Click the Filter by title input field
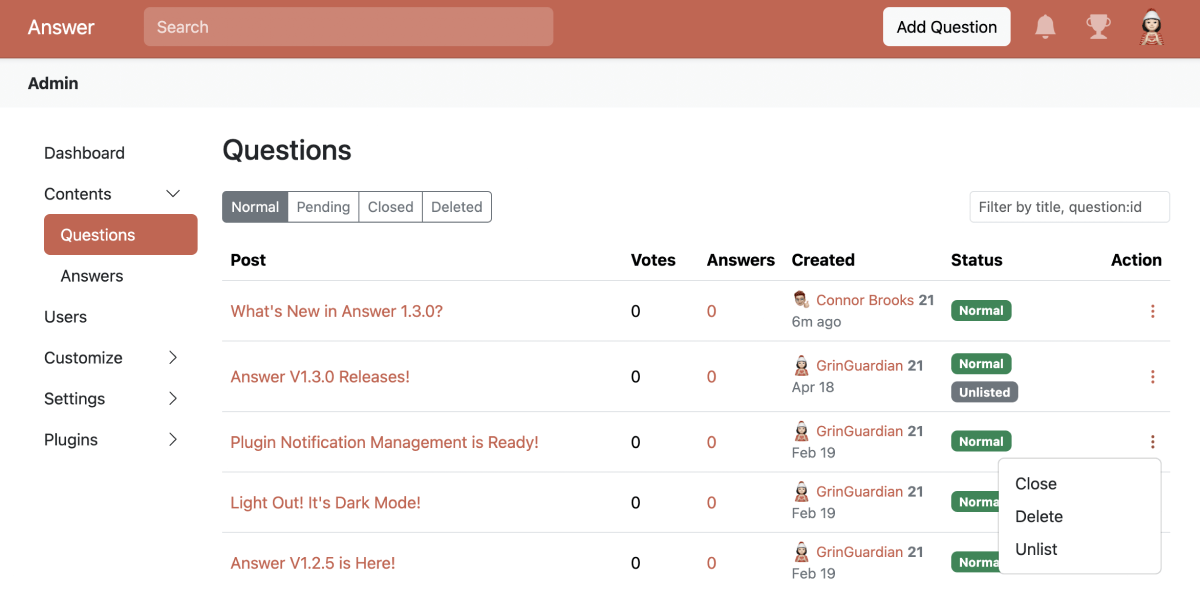The image size is (1200, 590). [1069, 207]
